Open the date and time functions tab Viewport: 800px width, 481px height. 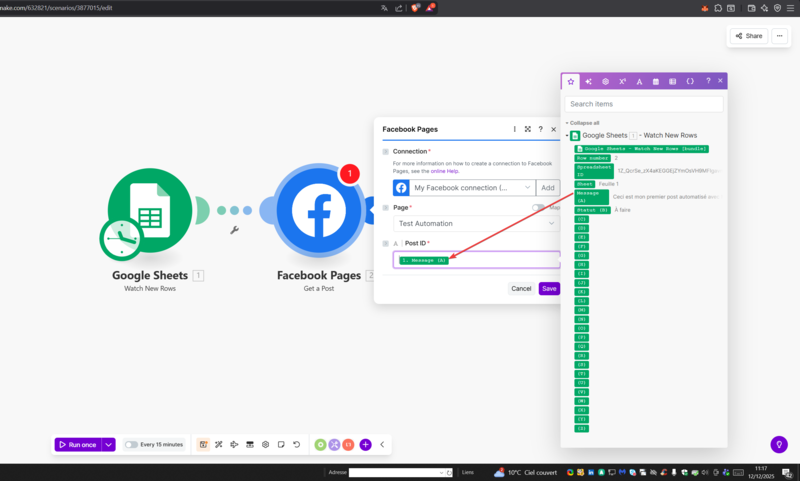click(656, 81)
